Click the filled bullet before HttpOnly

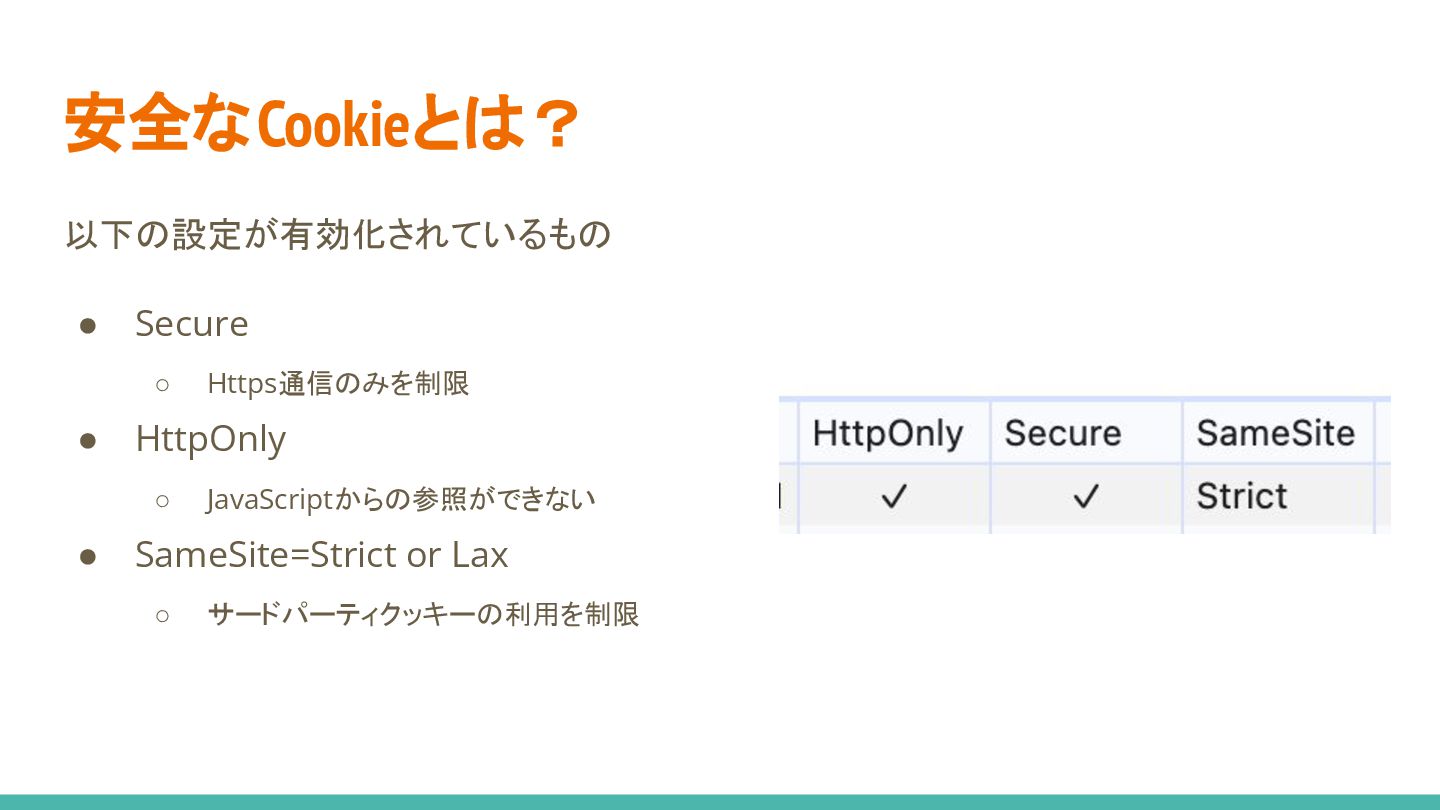tap(88, 441)
